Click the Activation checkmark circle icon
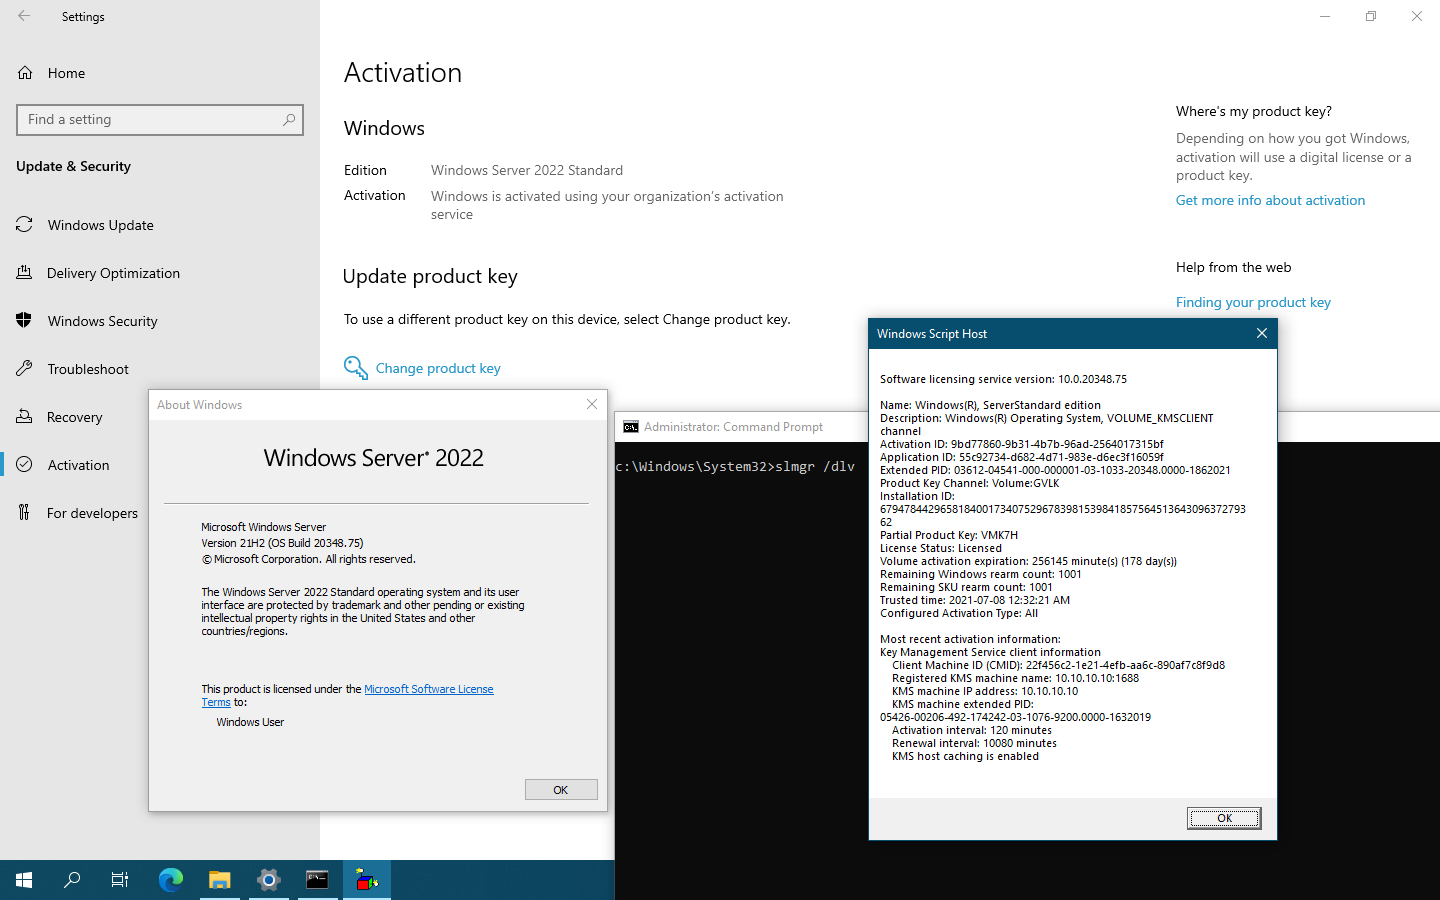The height and width of the screenshot is (900, 1440). tap(25, 465)
